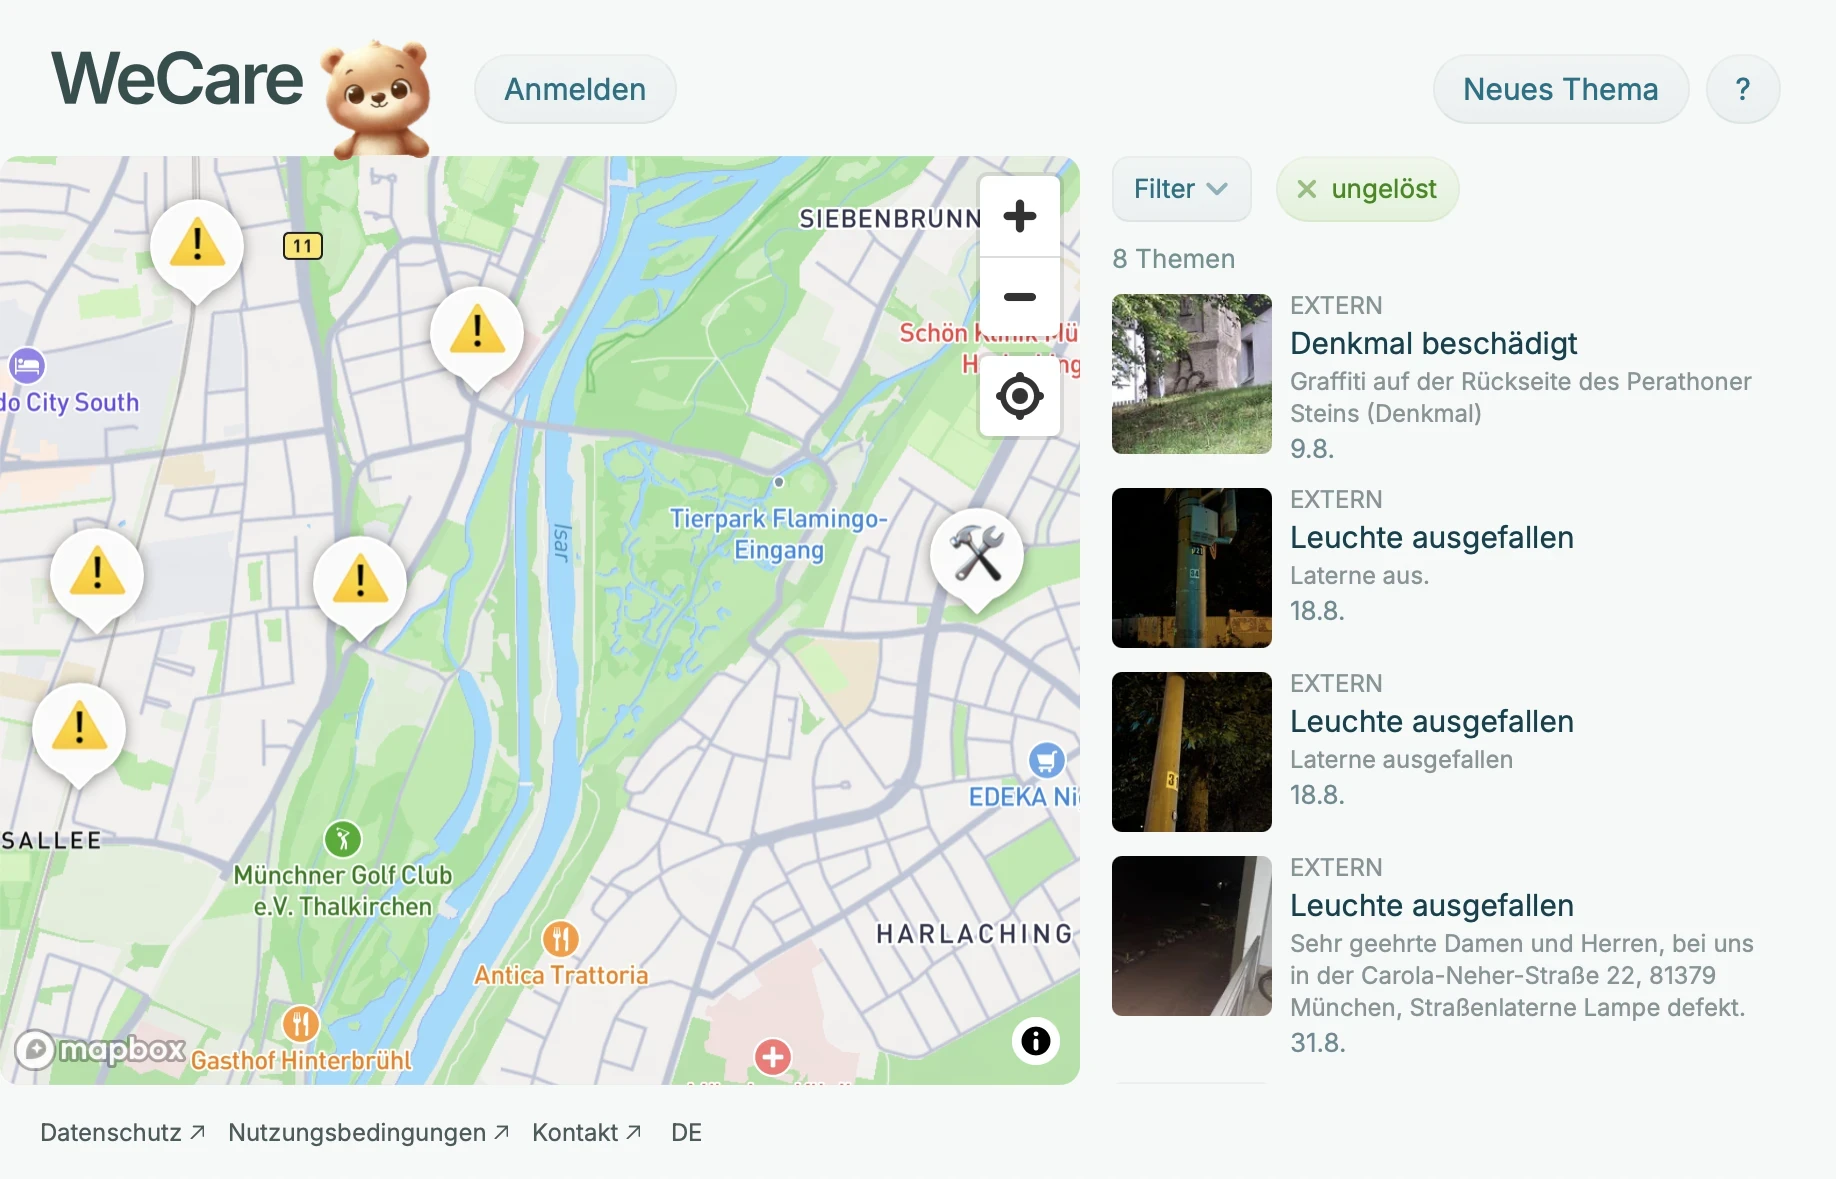Click the map info icon
This screenshot has height=1179, width=1836.
1036,1041
